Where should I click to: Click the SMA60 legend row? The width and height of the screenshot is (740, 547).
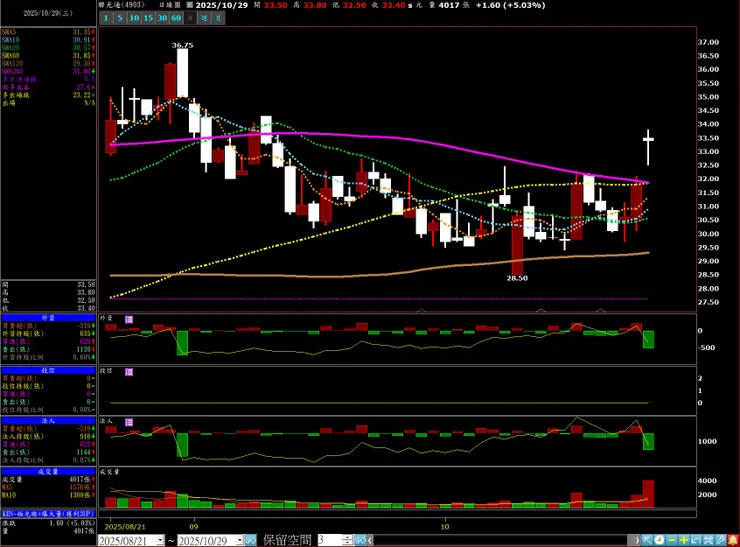point(48,56)
